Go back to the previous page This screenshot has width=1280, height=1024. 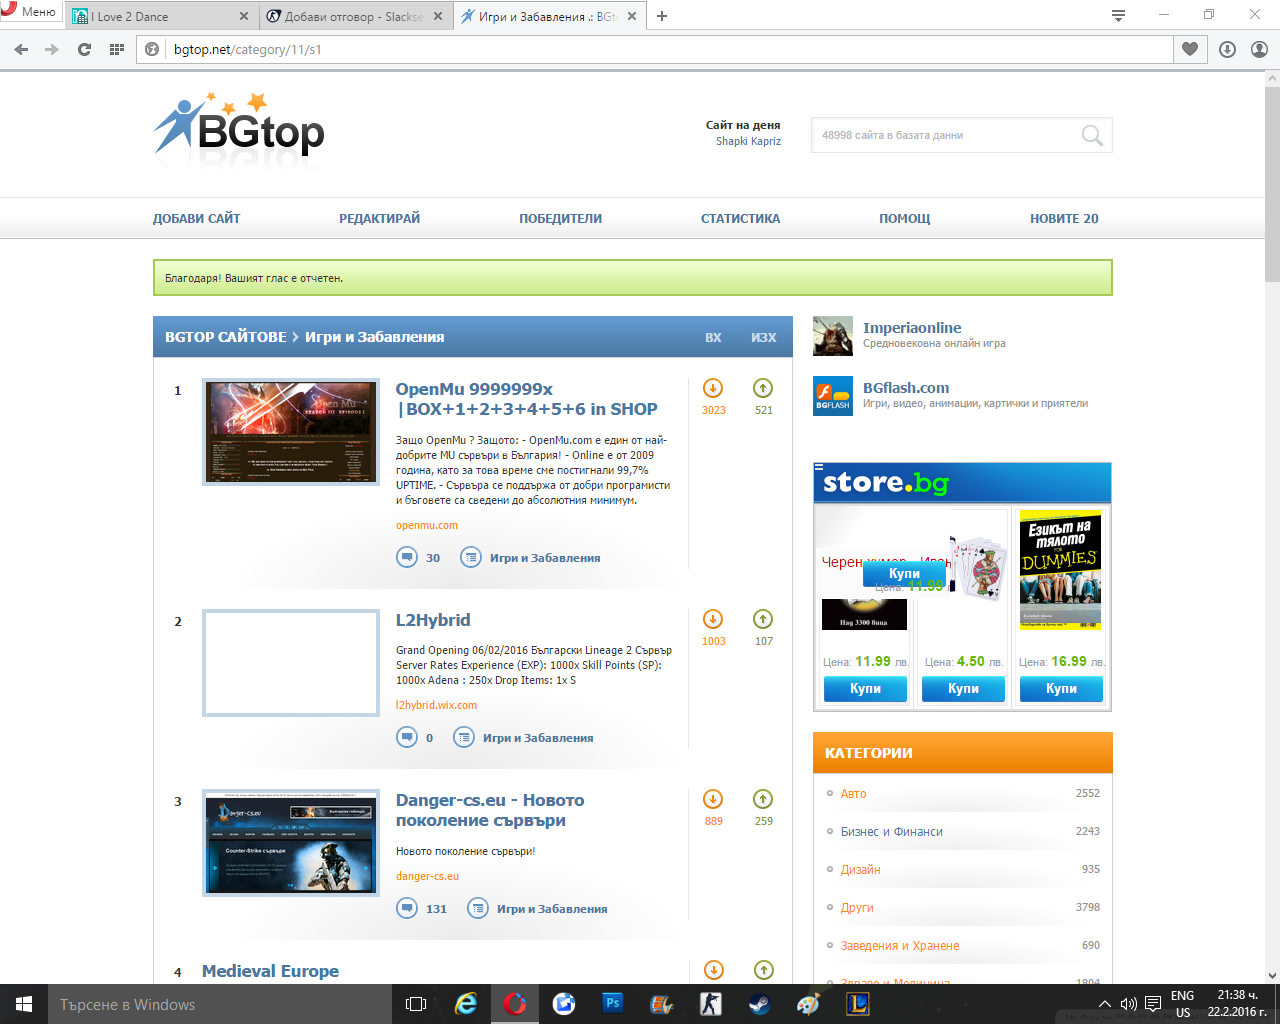(x=22, y=49)
